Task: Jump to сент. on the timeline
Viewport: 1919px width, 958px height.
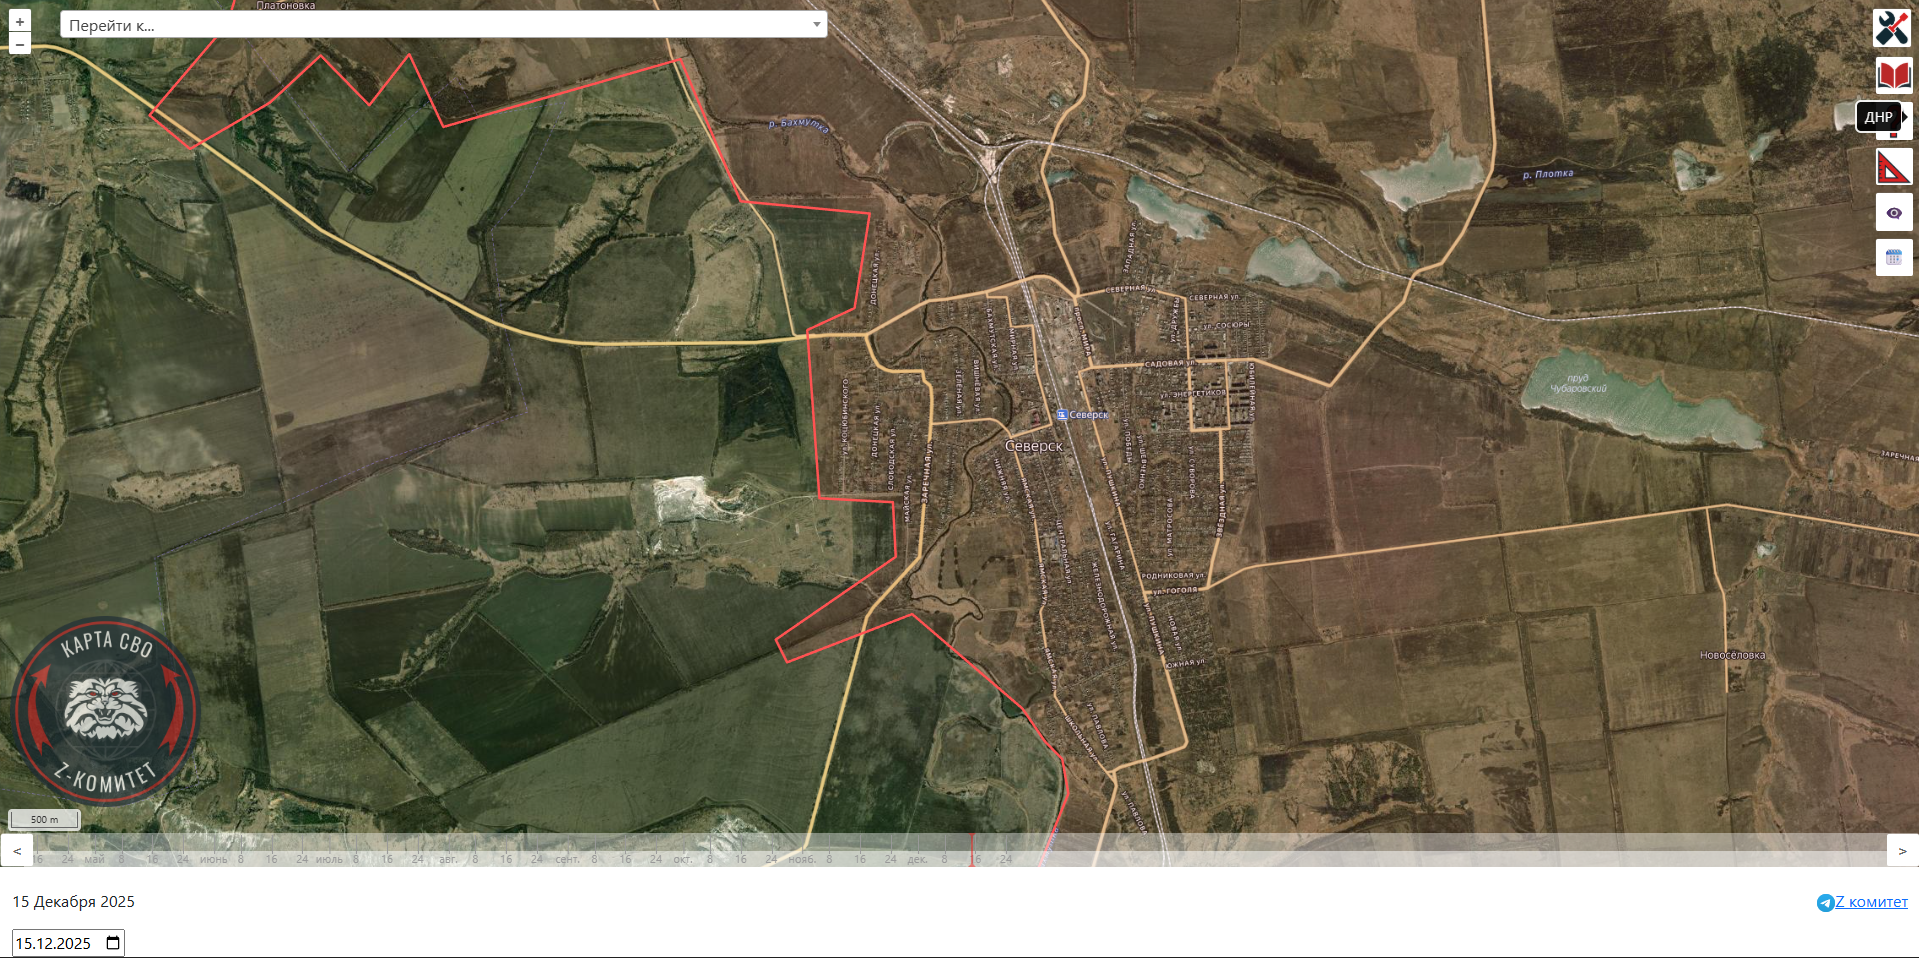Action: (567, 859)
